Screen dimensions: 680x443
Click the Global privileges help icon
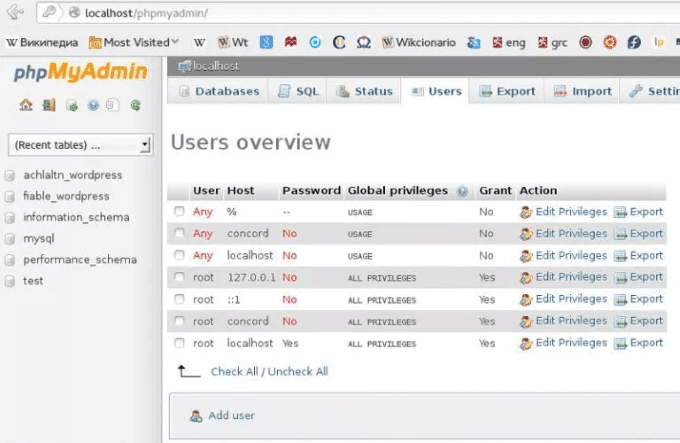point(462,191)
